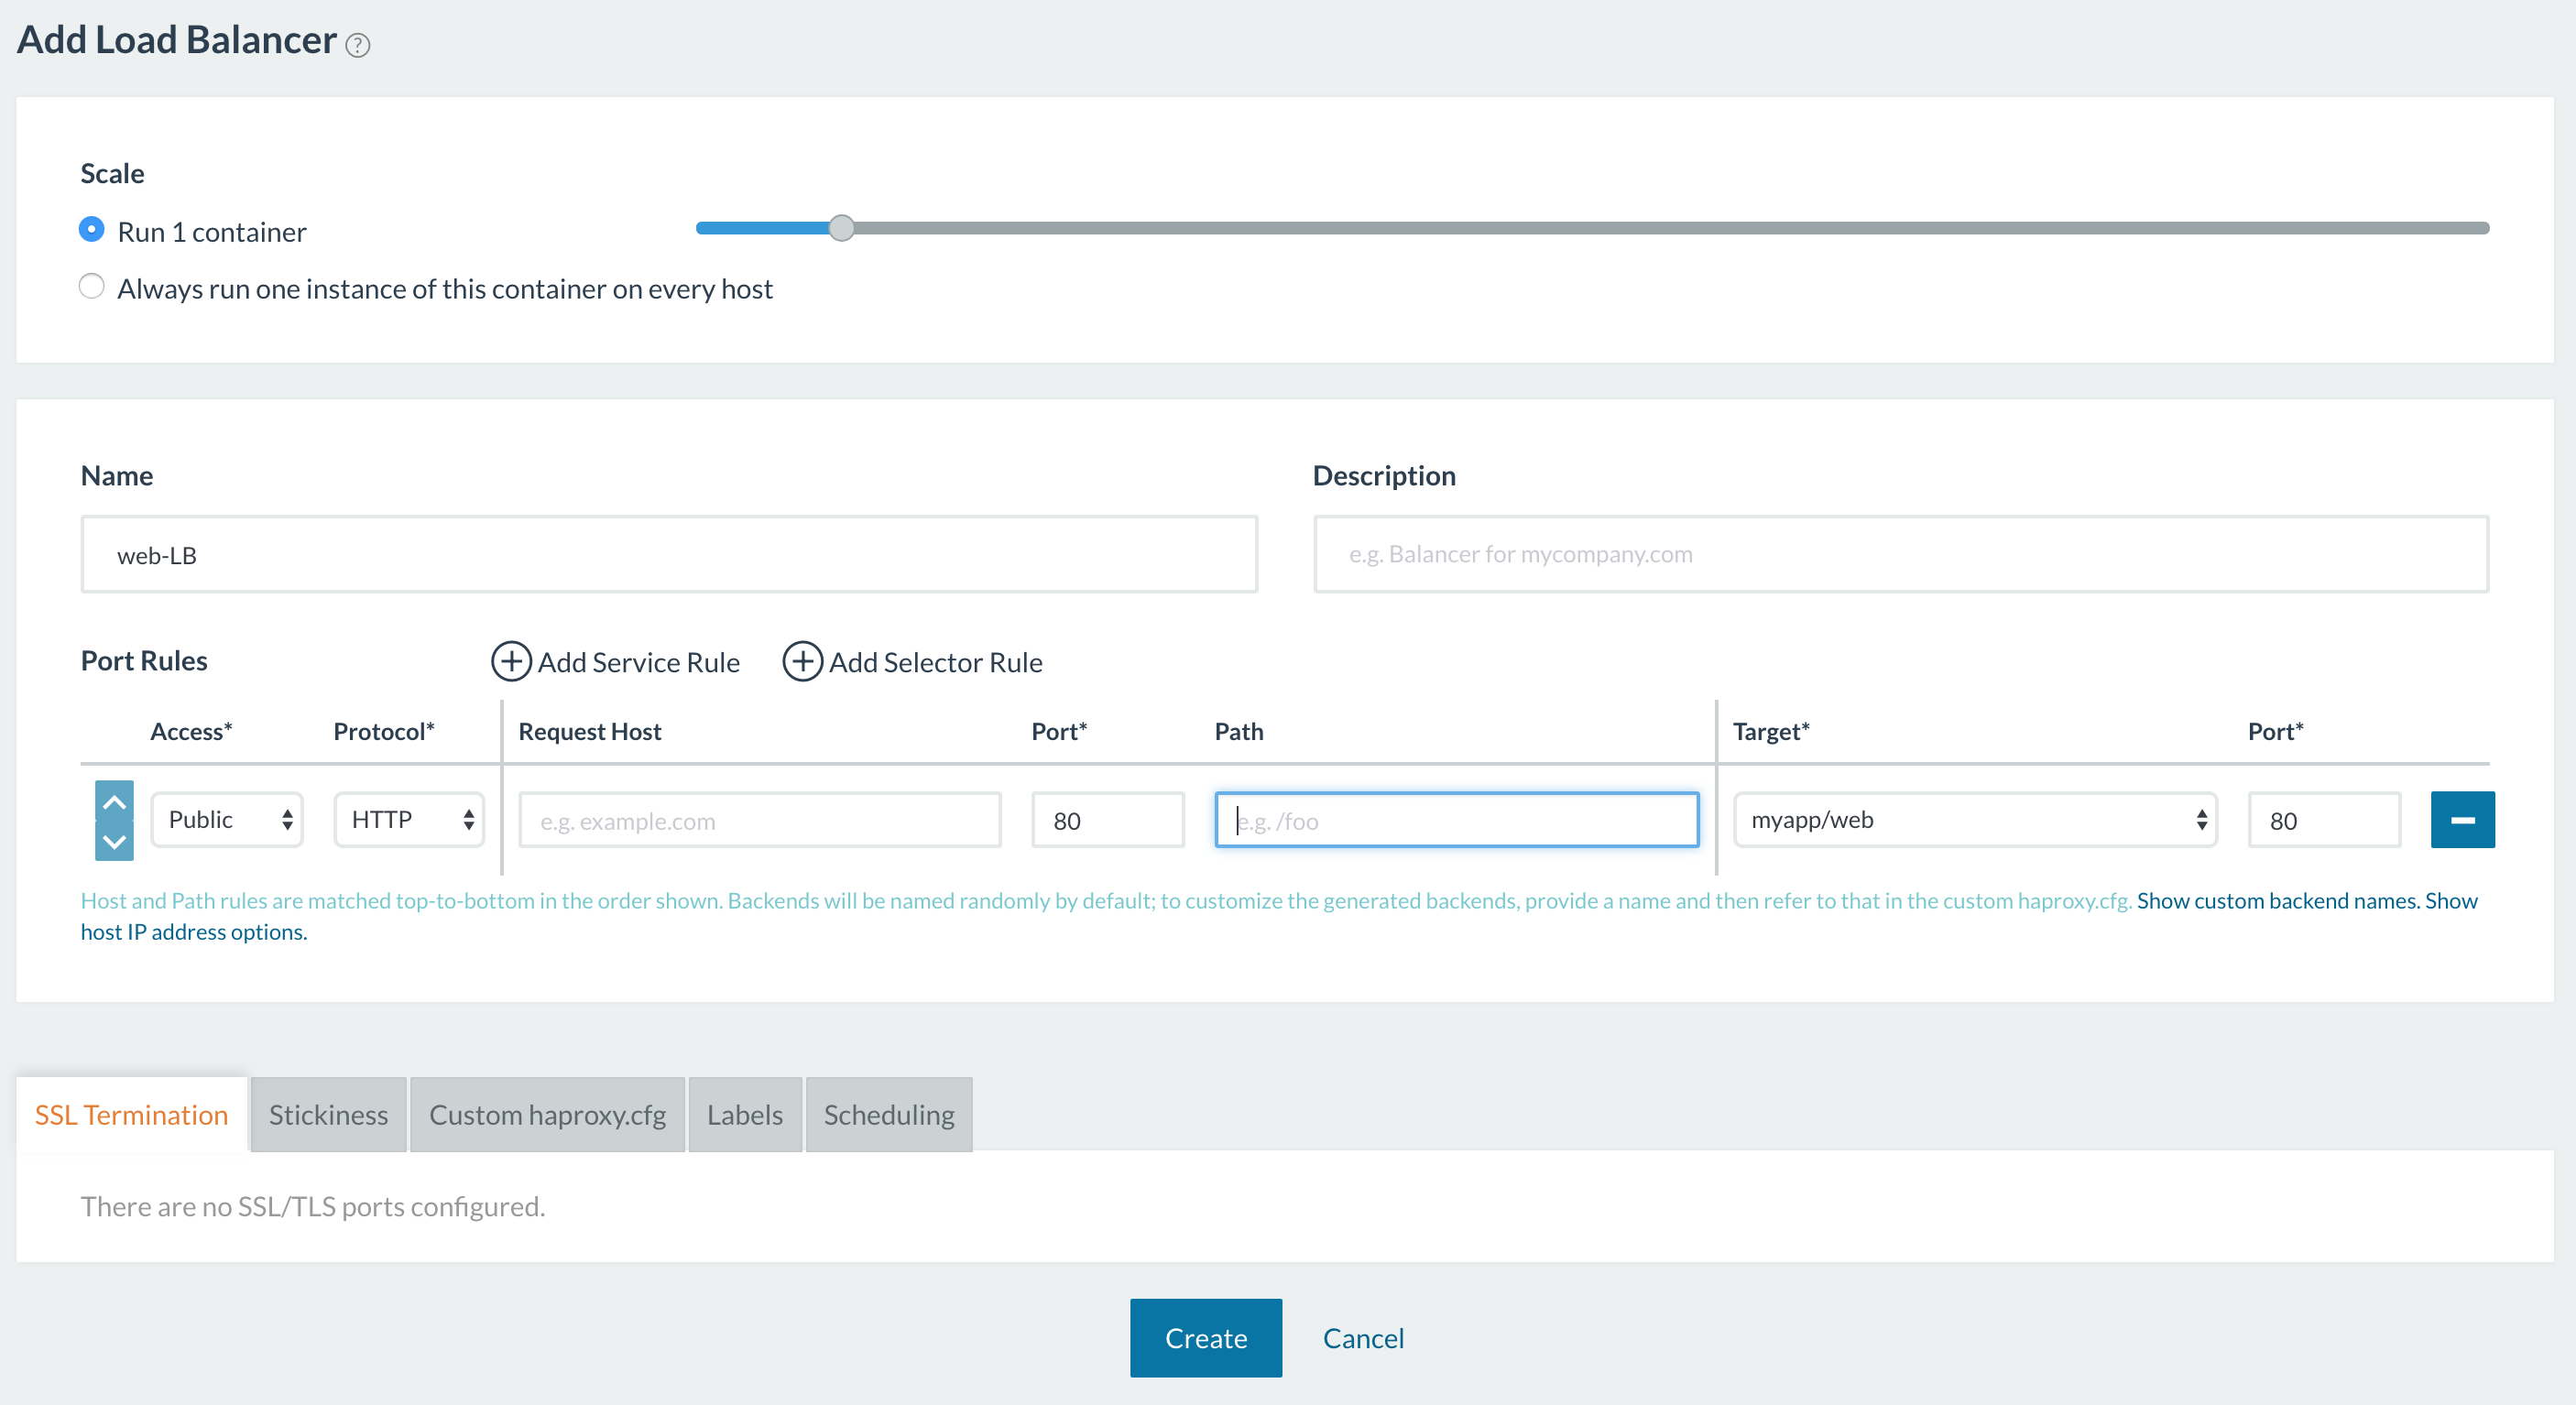
Task: Switch to the Stickiness tab
Action: tap(329, 1115)
